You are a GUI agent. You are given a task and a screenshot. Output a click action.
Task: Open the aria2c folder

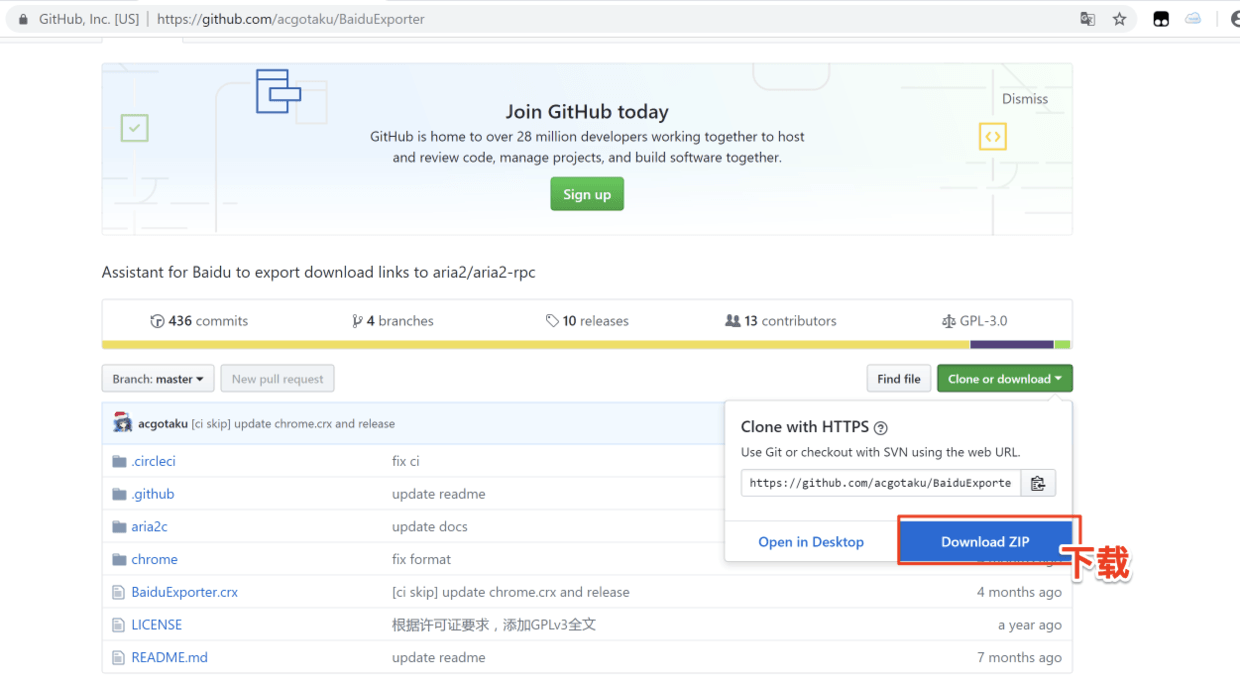pos(149,527)
